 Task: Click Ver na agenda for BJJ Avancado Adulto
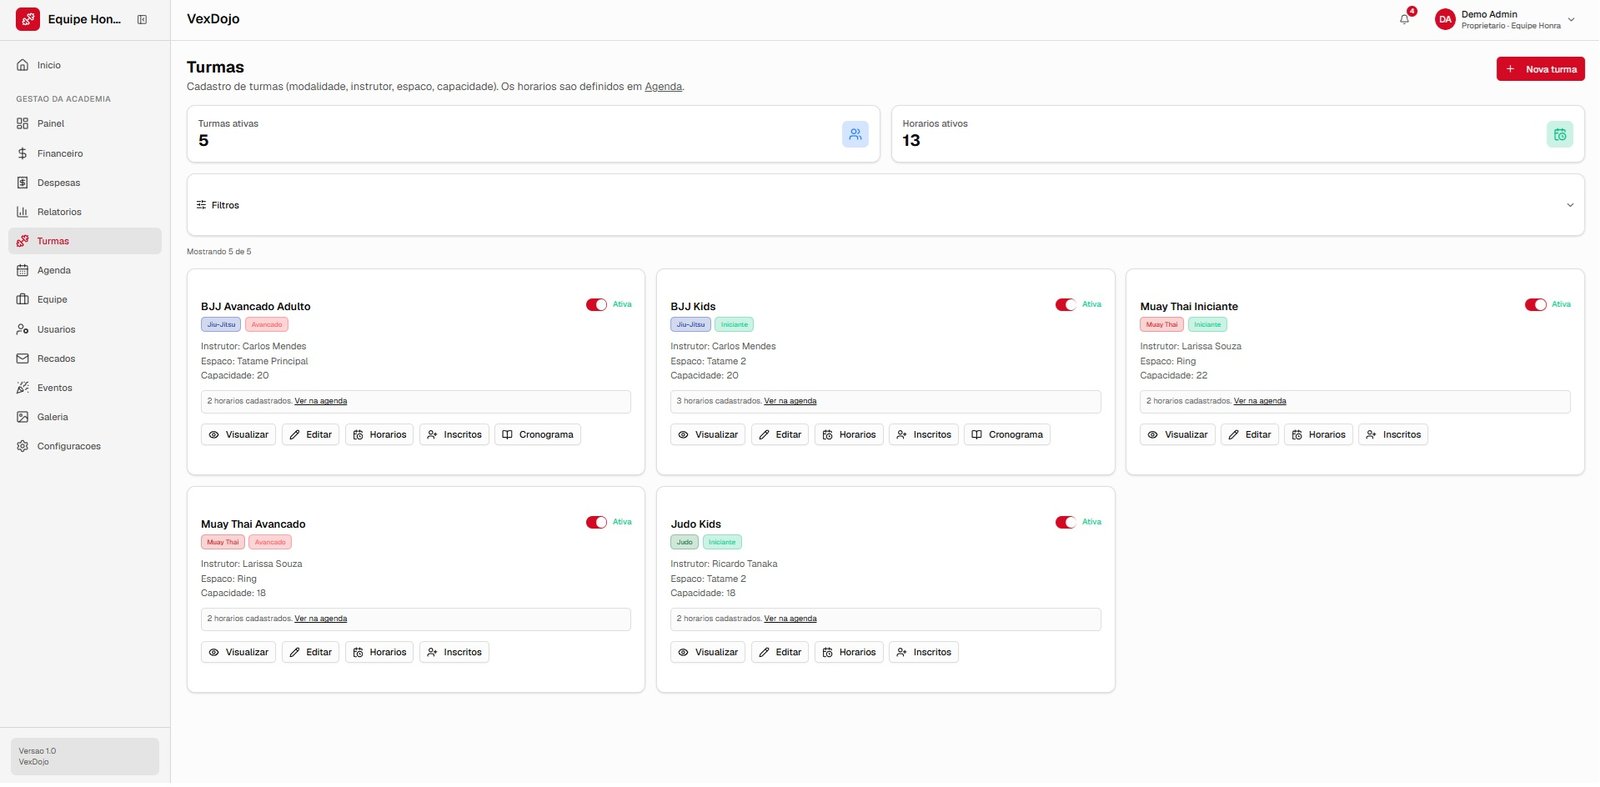click(321, 401)
